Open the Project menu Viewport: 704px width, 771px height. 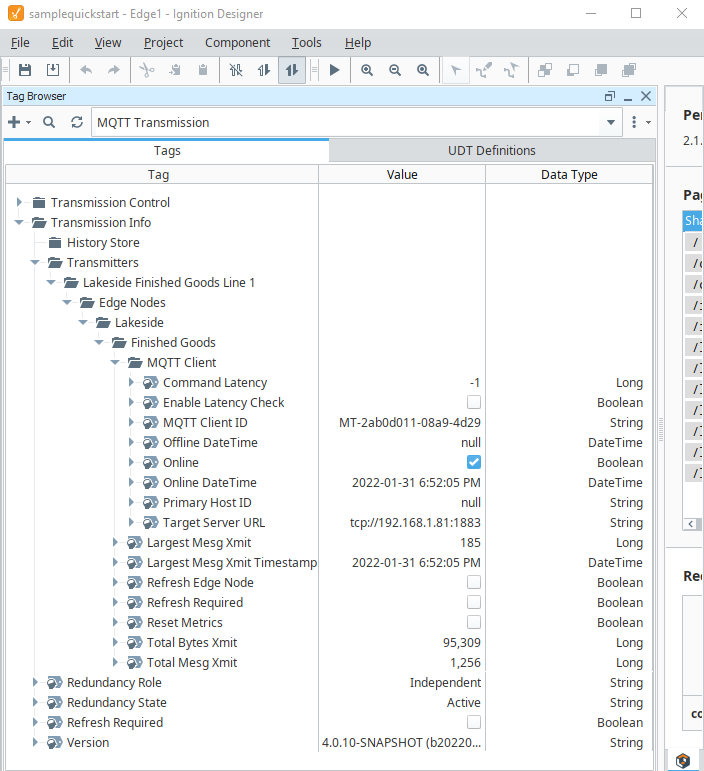[x=163, y=43]
